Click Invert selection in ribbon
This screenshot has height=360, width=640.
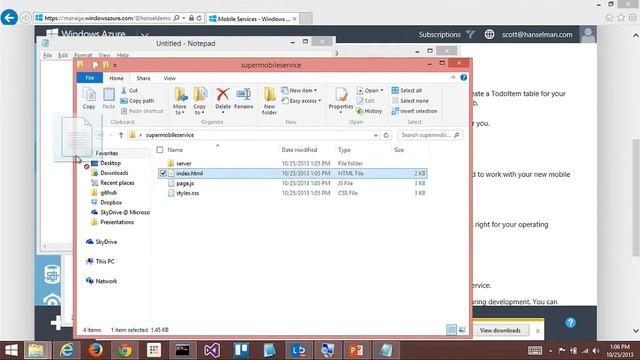click(414, 111)
